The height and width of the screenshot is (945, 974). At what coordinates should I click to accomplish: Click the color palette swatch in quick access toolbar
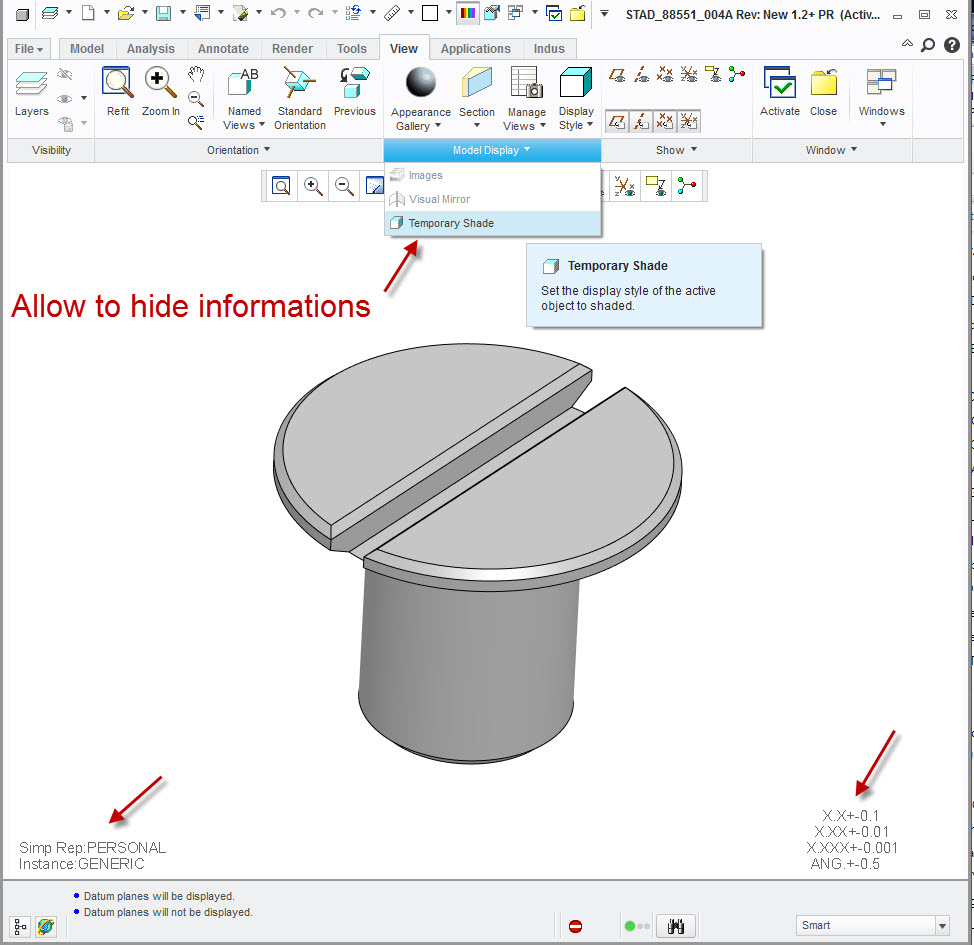(x=467, y=13)
